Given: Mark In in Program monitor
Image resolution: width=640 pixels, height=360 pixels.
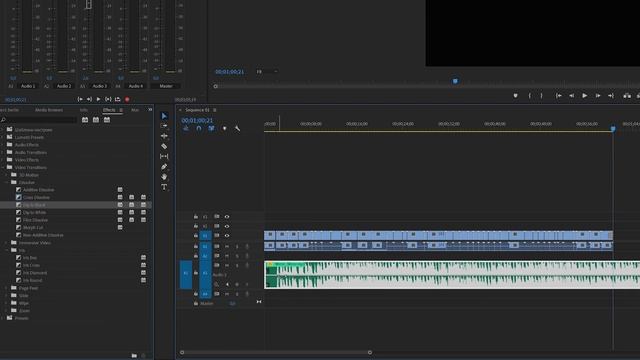Looking at the screenshot, I should tap(529, 96).
